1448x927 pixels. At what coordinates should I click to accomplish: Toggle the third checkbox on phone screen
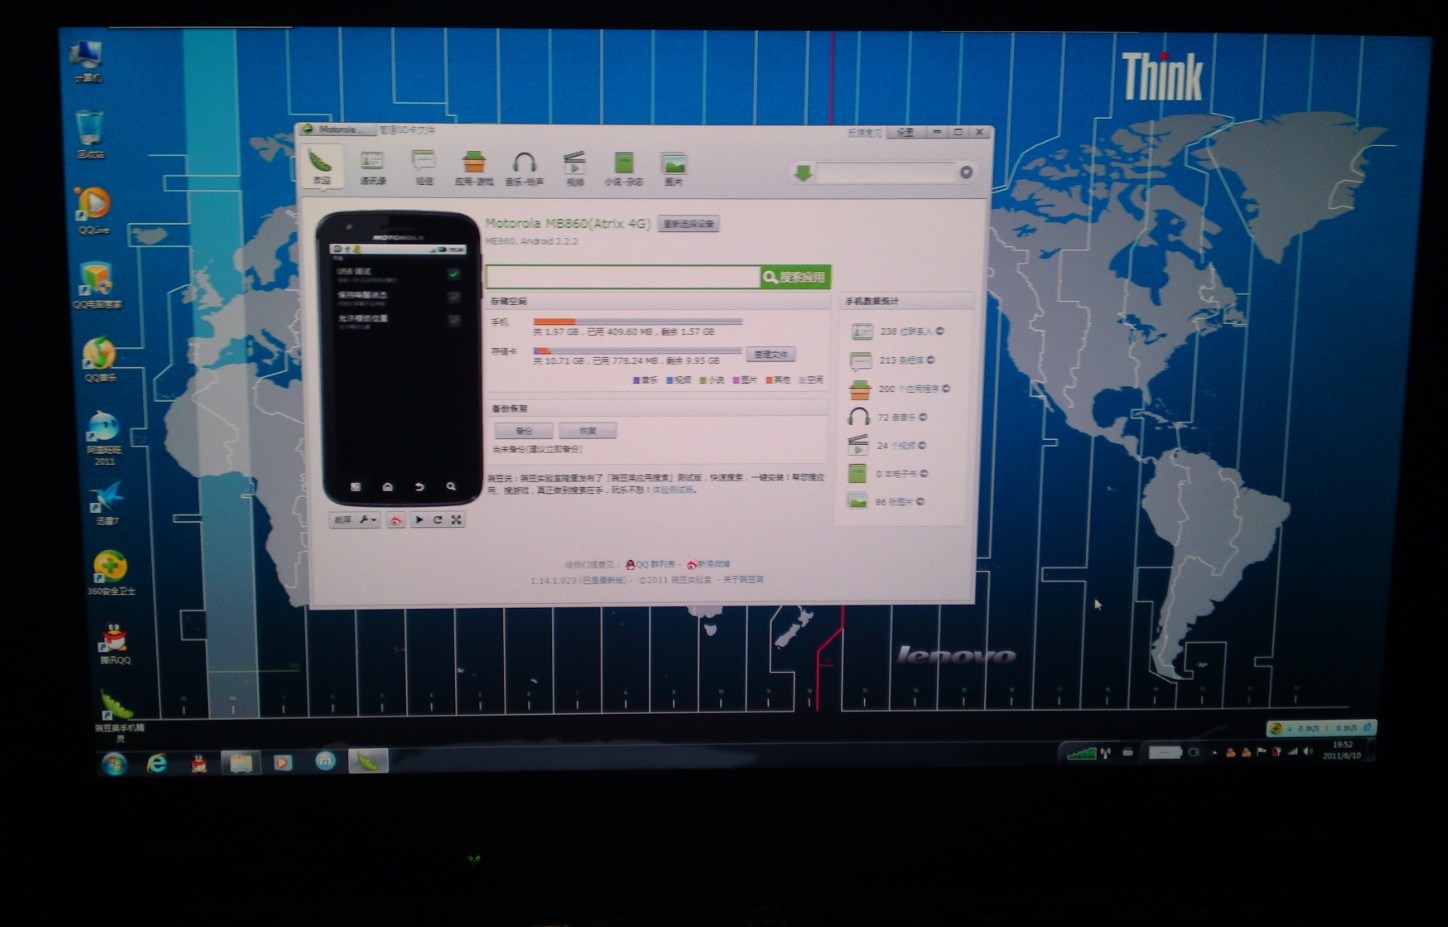pos(453,320)
